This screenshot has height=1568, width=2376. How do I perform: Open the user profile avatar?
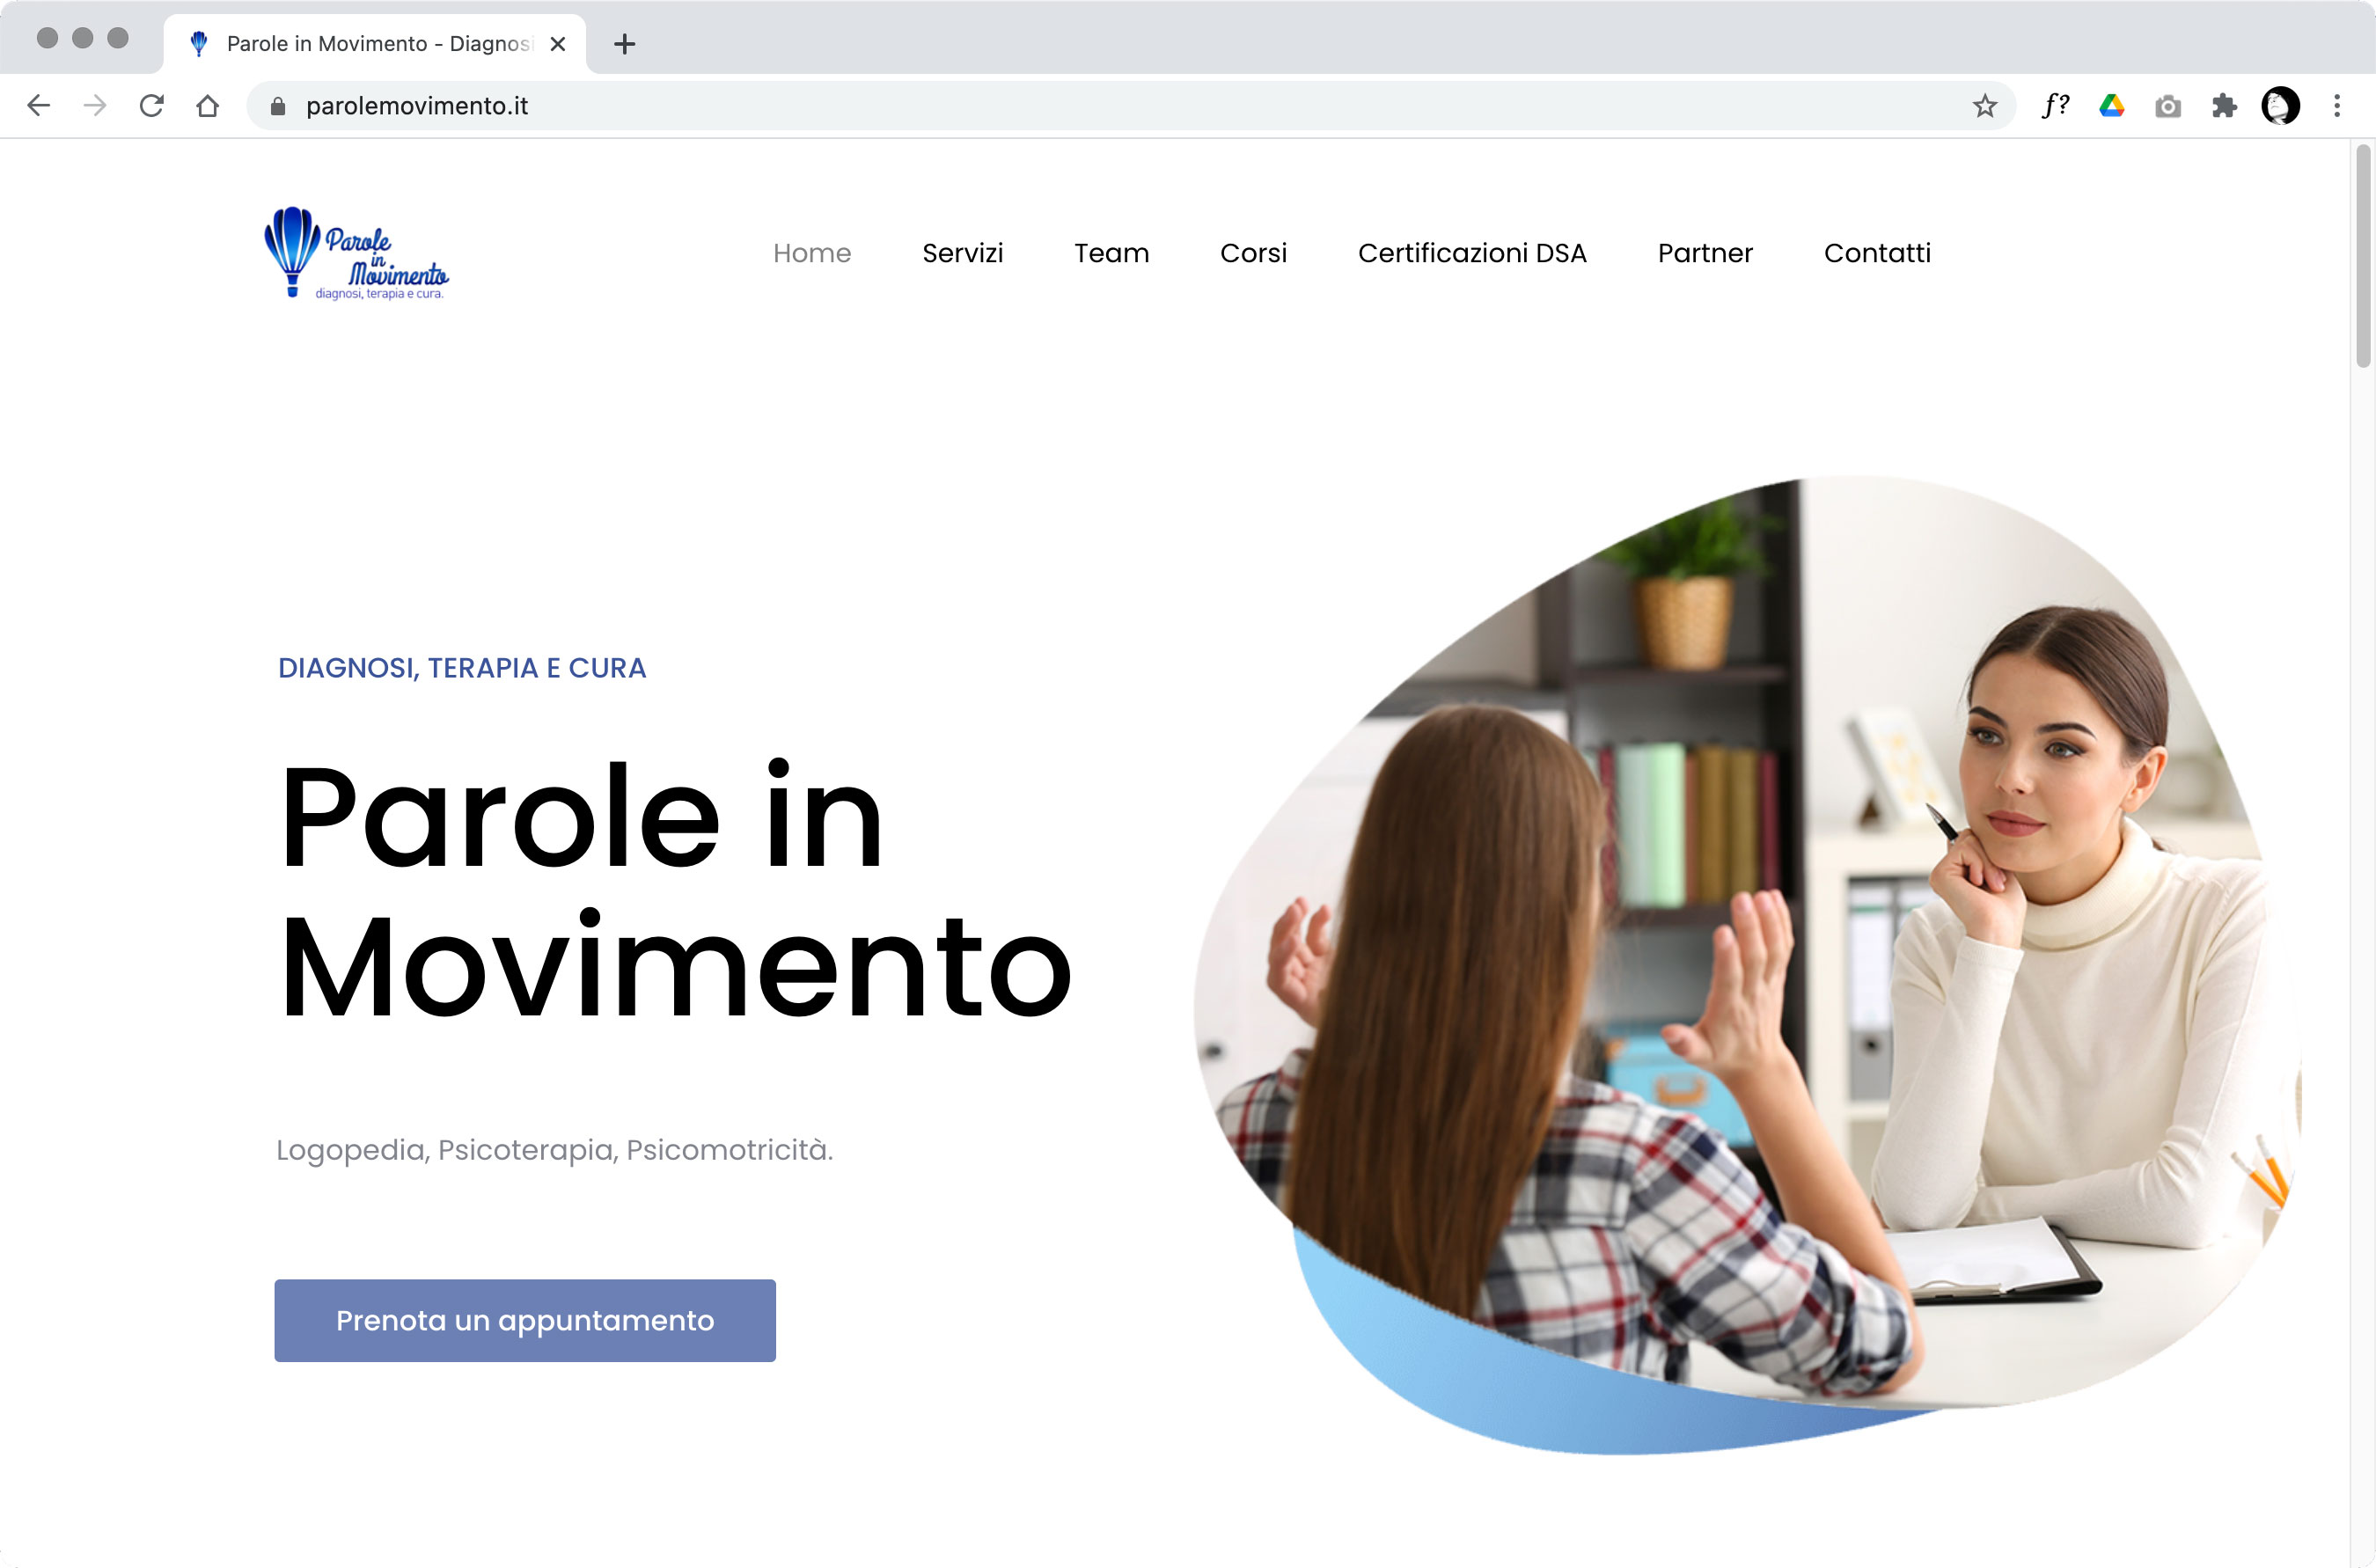[x=2280, y=105]
